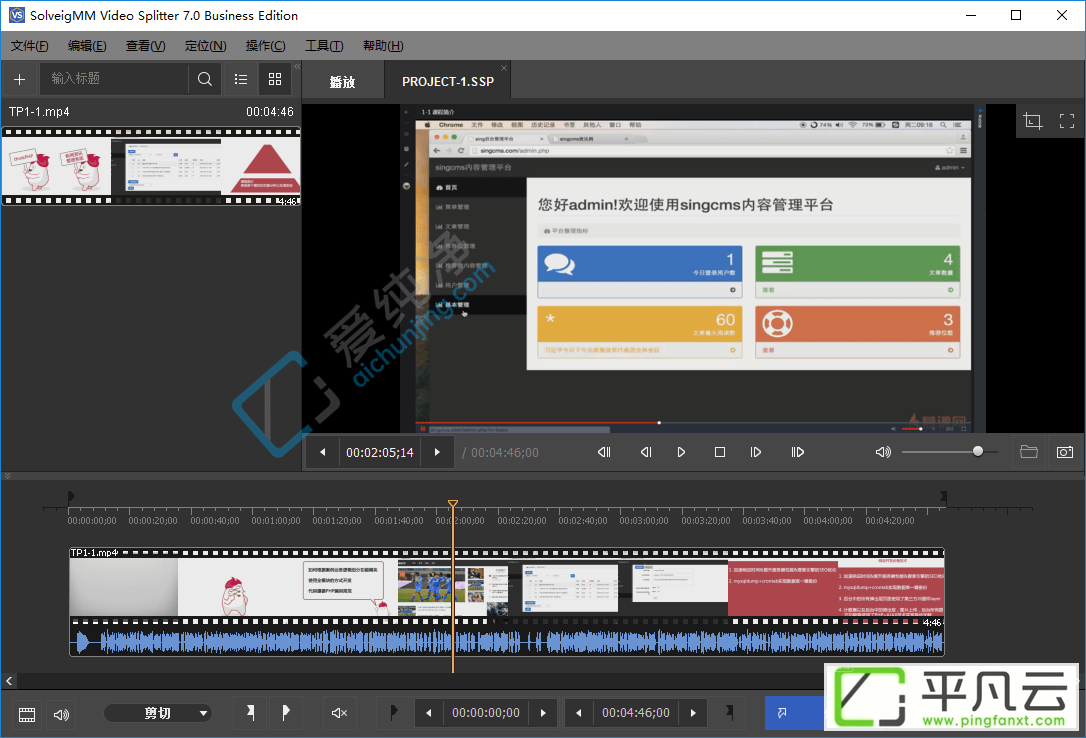Screen dimensions: 1086x738
Task: Select the timeline end marker flag
Action: (943, 496)
